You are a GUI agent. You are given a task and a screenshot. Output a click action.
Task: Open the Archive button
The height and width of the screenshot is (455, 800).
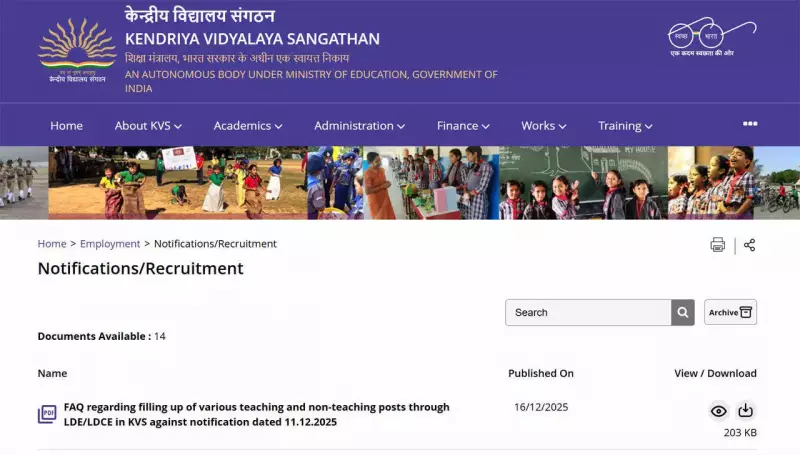730,312
